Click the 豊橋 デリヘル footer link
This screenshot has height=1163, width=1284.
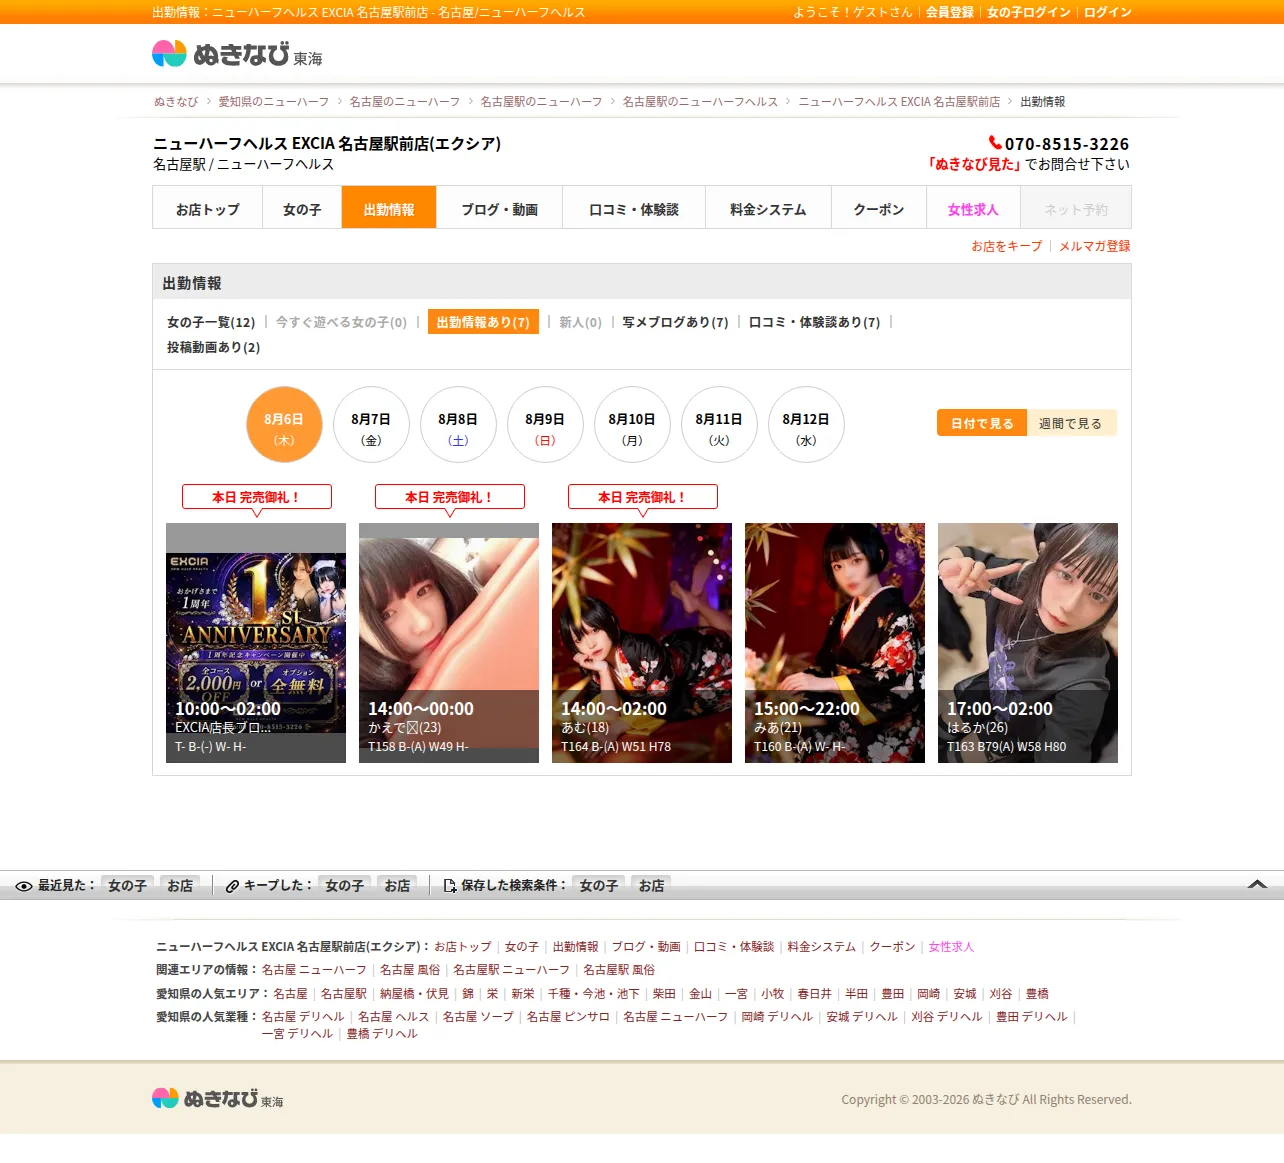[382, 1034]
